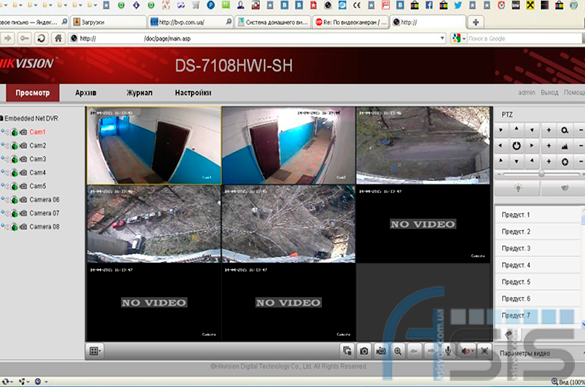Click PTZ down arrow button

516,161
